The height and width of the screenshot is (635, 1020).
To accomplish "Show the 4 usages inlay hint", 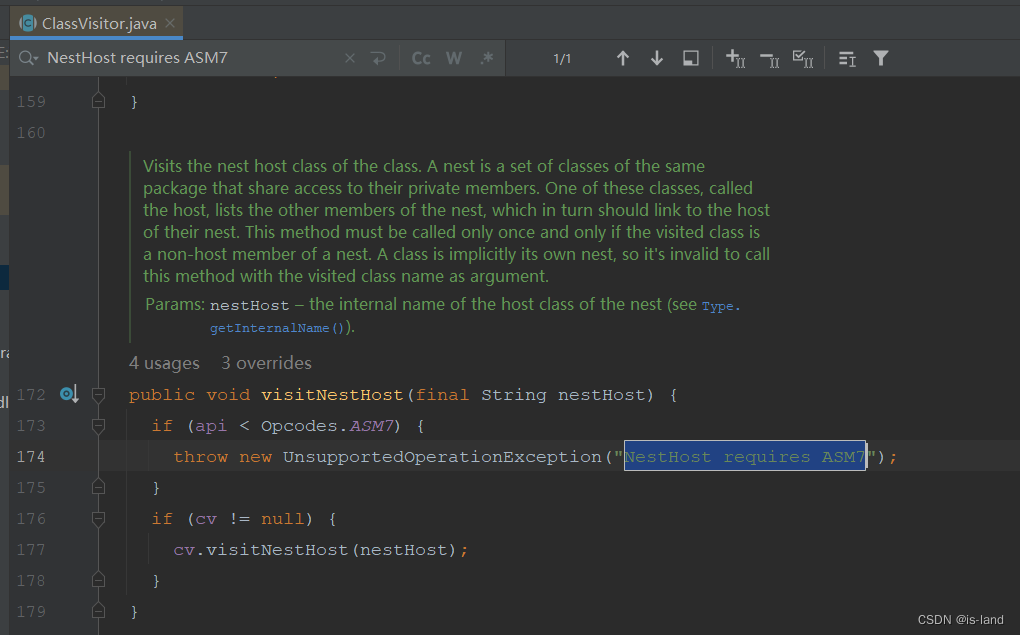I will (x=164, y=363).
